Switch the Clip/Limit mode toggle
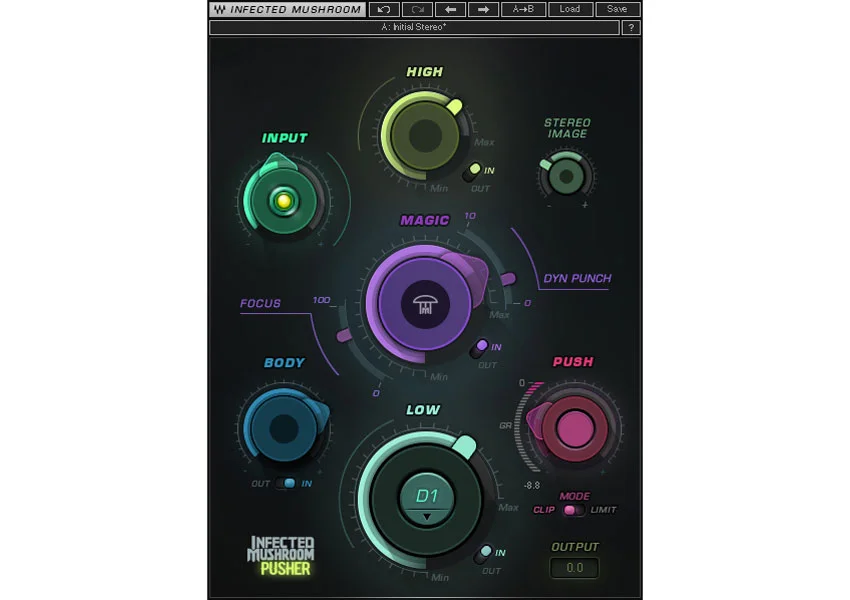This screenshot has width=850, height=600. 573,510
